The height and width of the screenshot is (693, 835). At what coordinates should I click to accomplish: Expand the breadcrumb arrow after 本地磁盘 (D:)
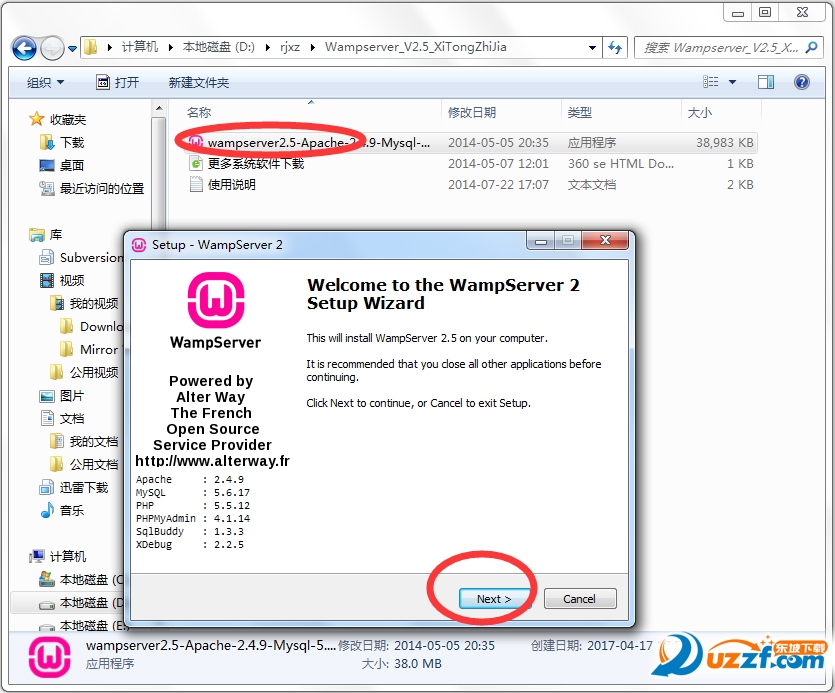(267, 47)
